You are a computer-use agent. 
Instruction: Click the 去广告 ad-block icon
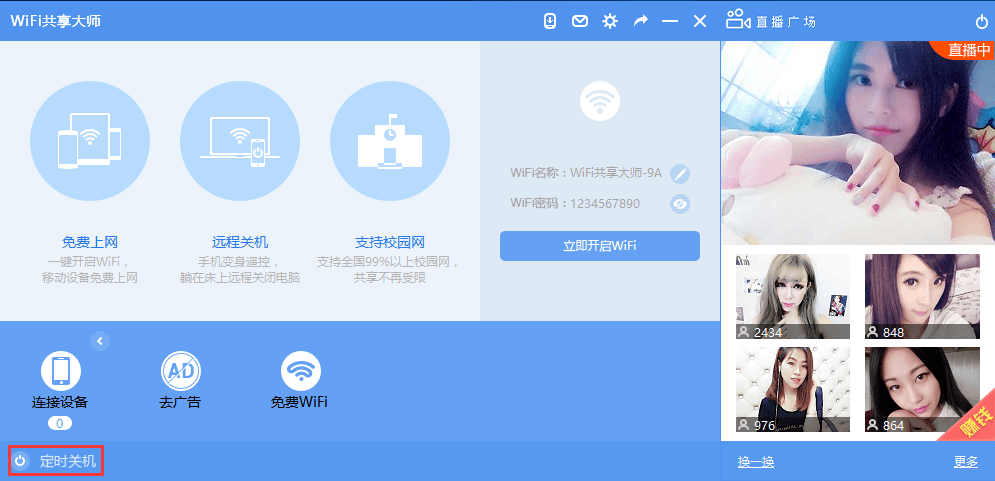[x=180, y=371]
